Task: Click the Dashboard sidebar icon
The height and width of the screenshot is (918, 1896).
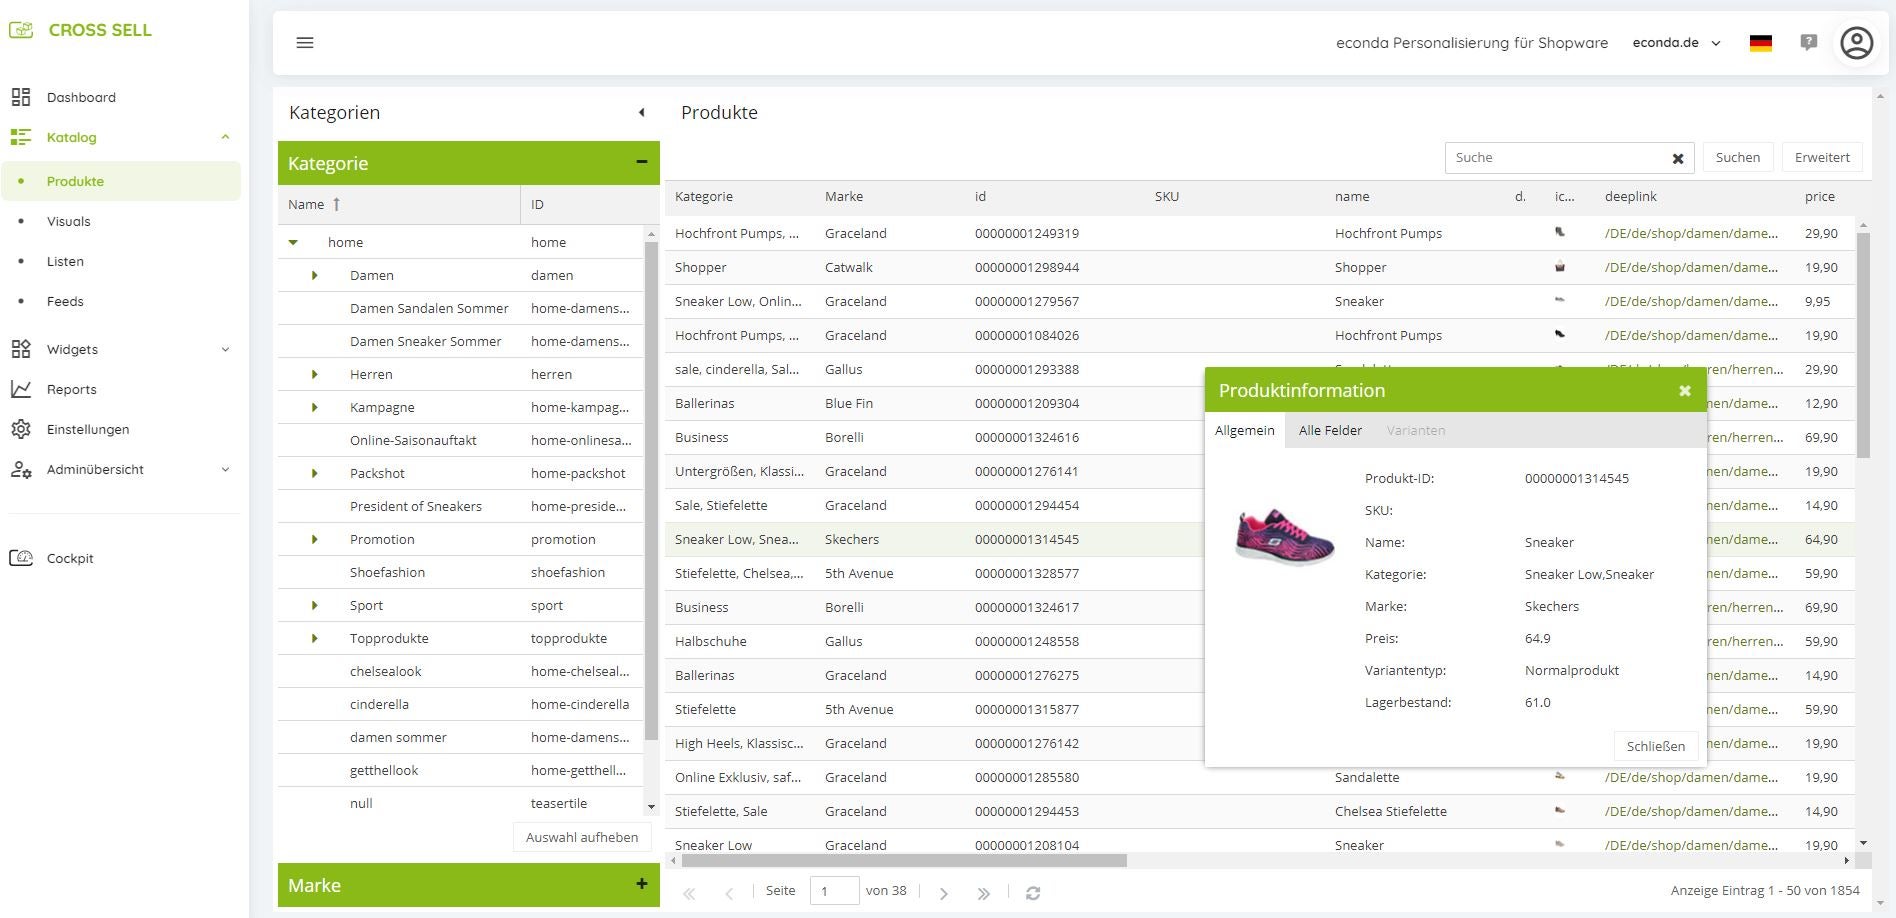Action: [21, 97]
